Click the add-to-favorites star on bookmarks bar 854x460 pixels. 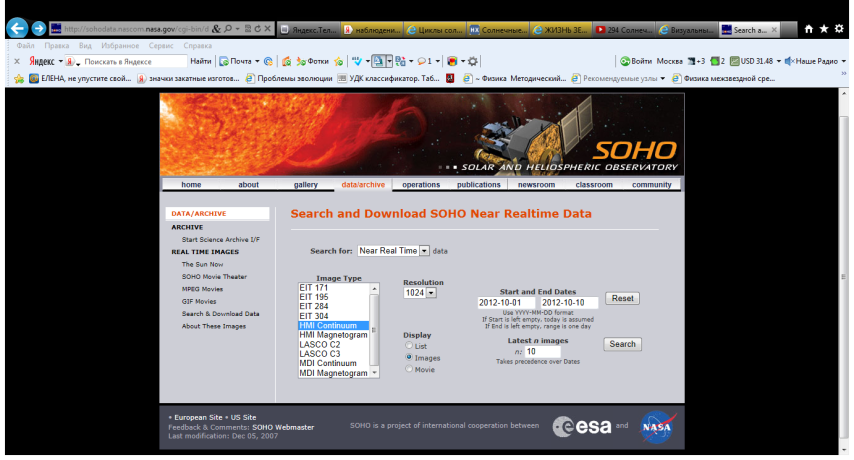19,79
